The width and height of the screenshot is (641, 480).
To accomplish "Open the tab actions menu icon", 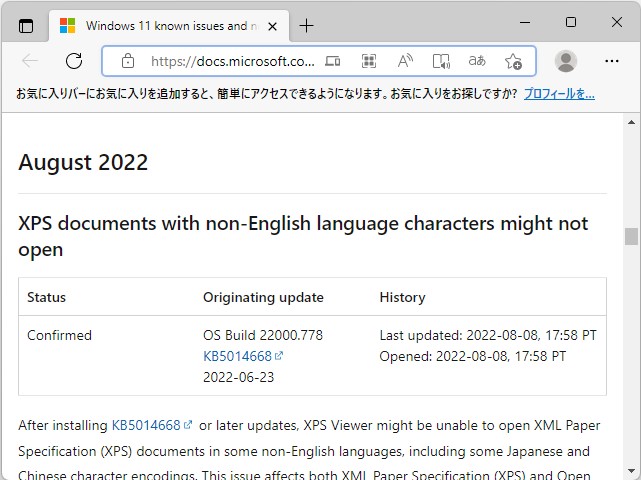I will [26, 26].
